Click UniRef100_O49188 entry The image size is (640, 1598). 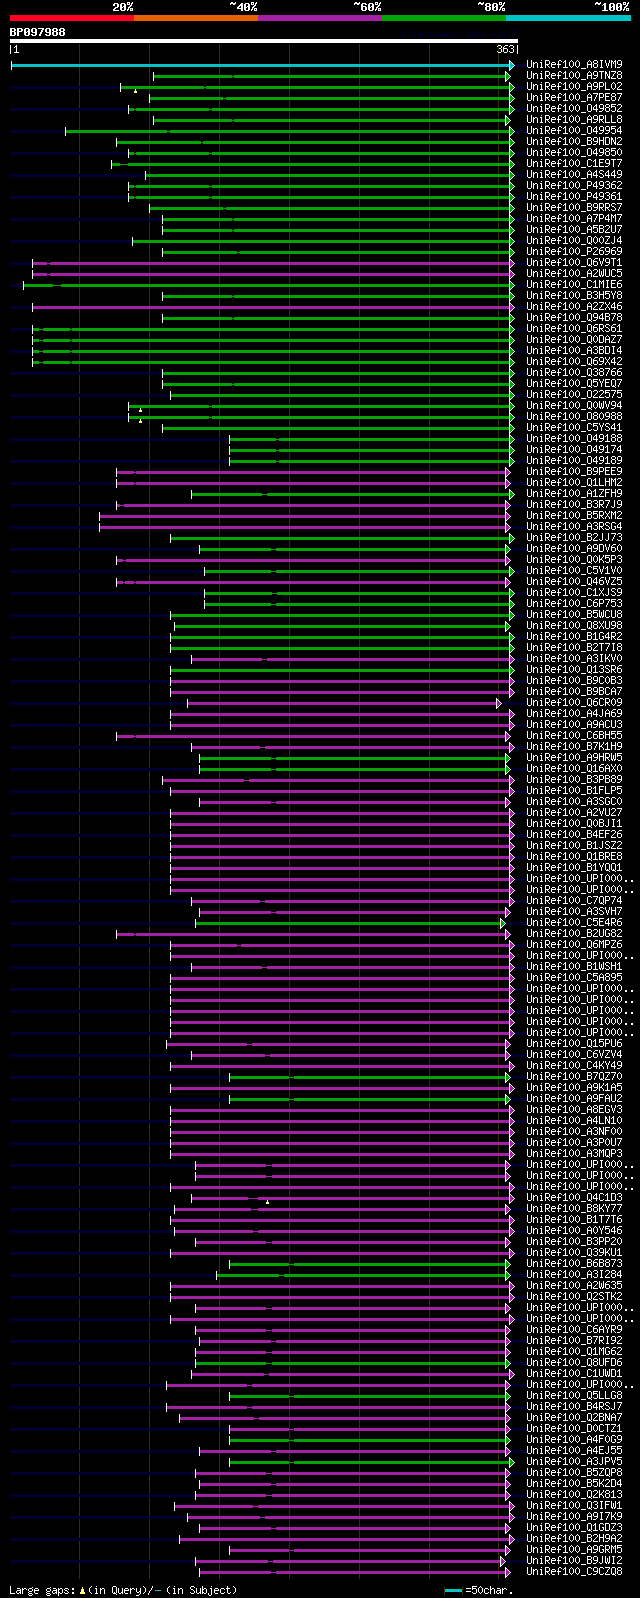pyautogui.click(x=574, y=439)
